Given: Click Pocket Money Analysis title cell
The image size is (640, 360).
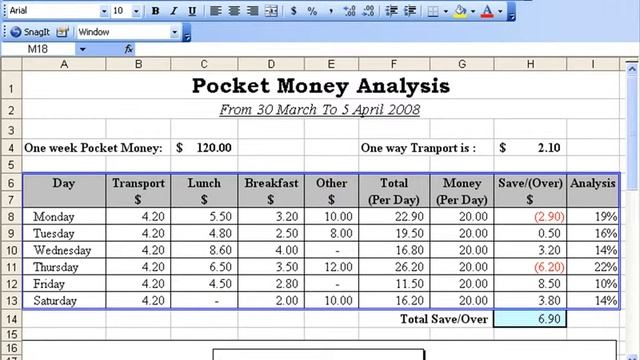Looking at the screenshot, I should [x=321, y=86].
